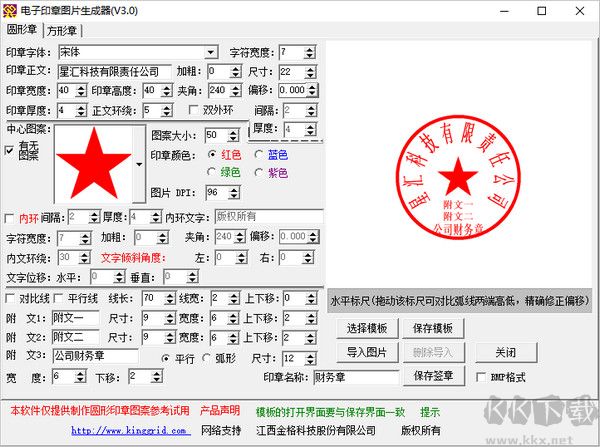The image size is (600, 447).
Task: Click the round seal preview image
Action: pyautogui.click(x=459, y=178)
